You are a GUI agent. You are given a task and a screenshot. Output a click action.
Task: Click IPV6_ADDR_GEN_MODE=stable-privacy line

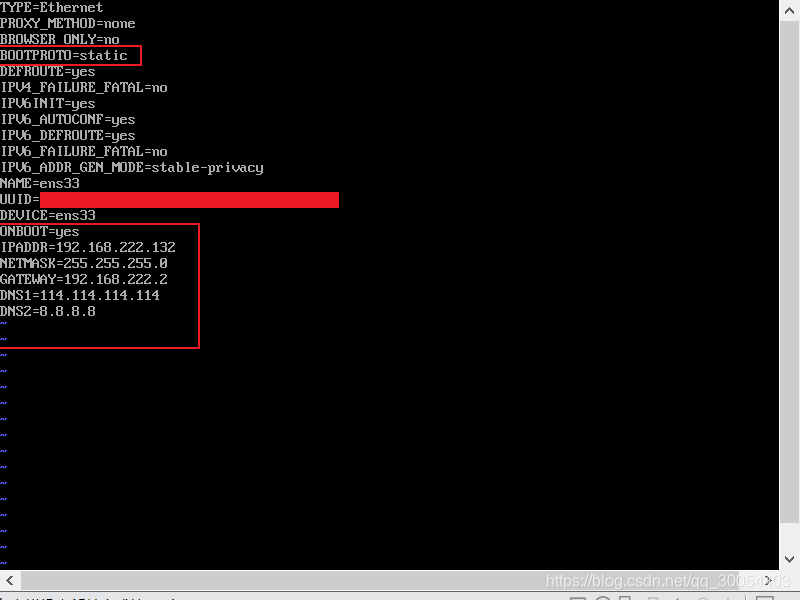click(x=132, y=167)
